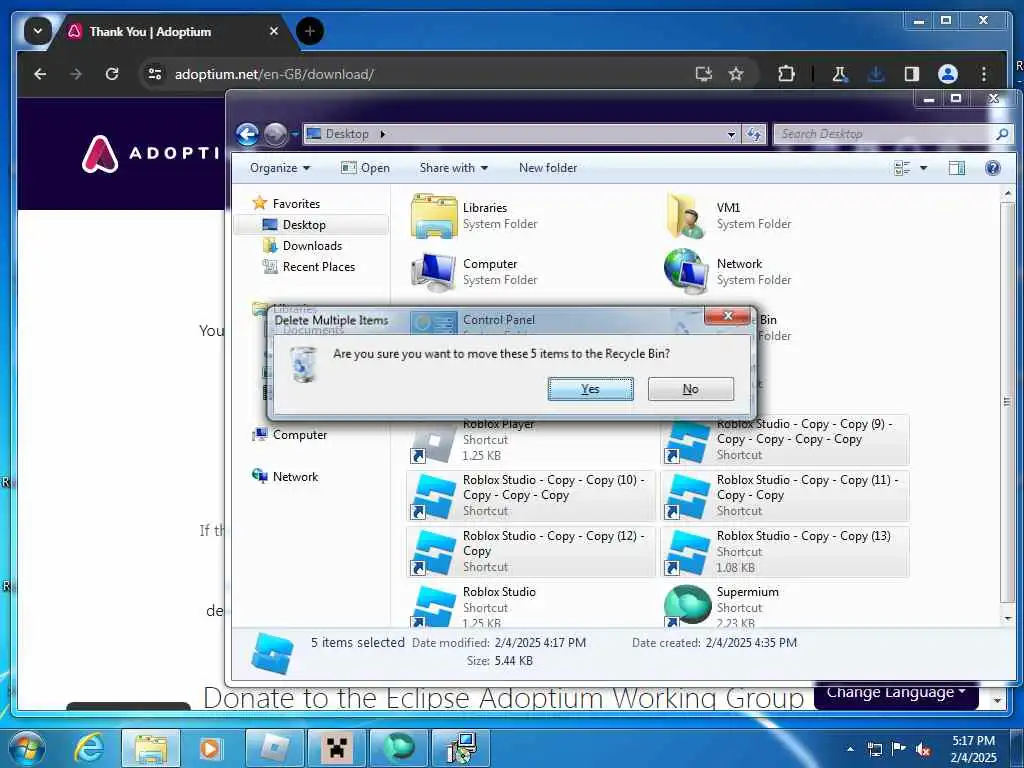Toggle browser side panel icon
The height and width of the screenshot is (768, 1024).
[x=912, y=74]
